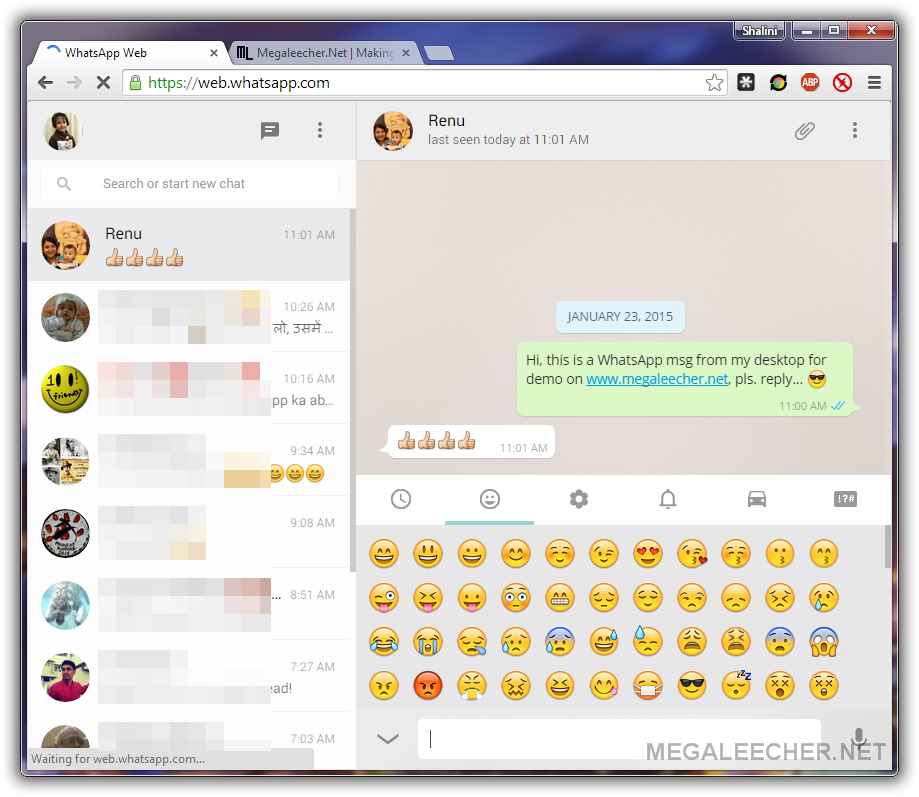
Task: Open the chat from 8:51 AM
Action: [x=189, y=605]
